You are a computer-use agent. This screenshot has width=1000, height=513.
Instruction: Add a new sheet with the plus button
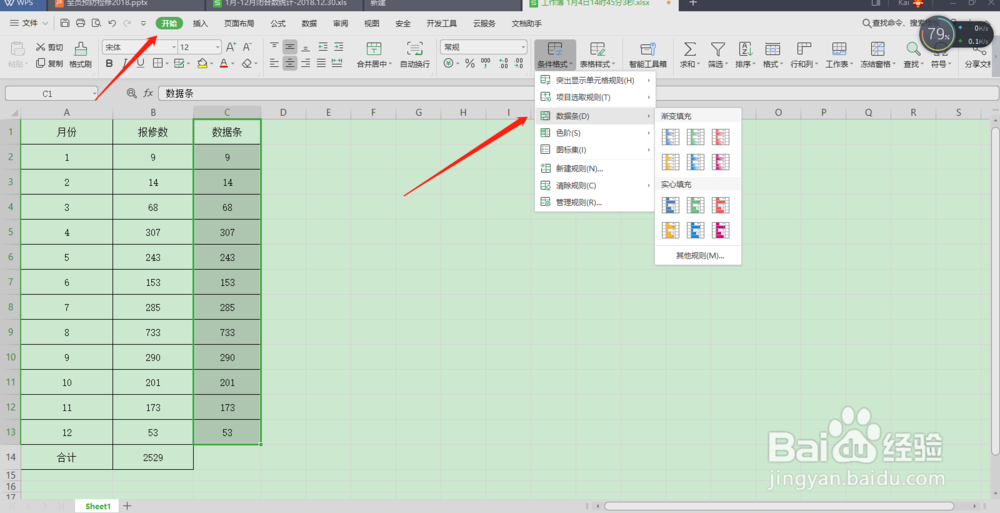[128, 506]
